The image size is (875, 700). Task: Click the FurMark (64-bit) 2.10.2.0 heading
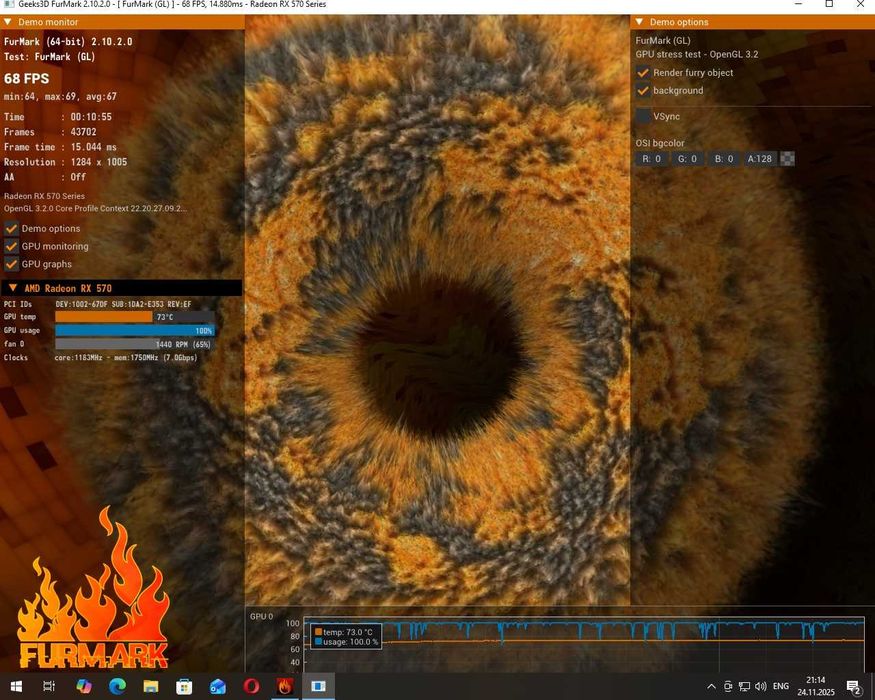68,42
